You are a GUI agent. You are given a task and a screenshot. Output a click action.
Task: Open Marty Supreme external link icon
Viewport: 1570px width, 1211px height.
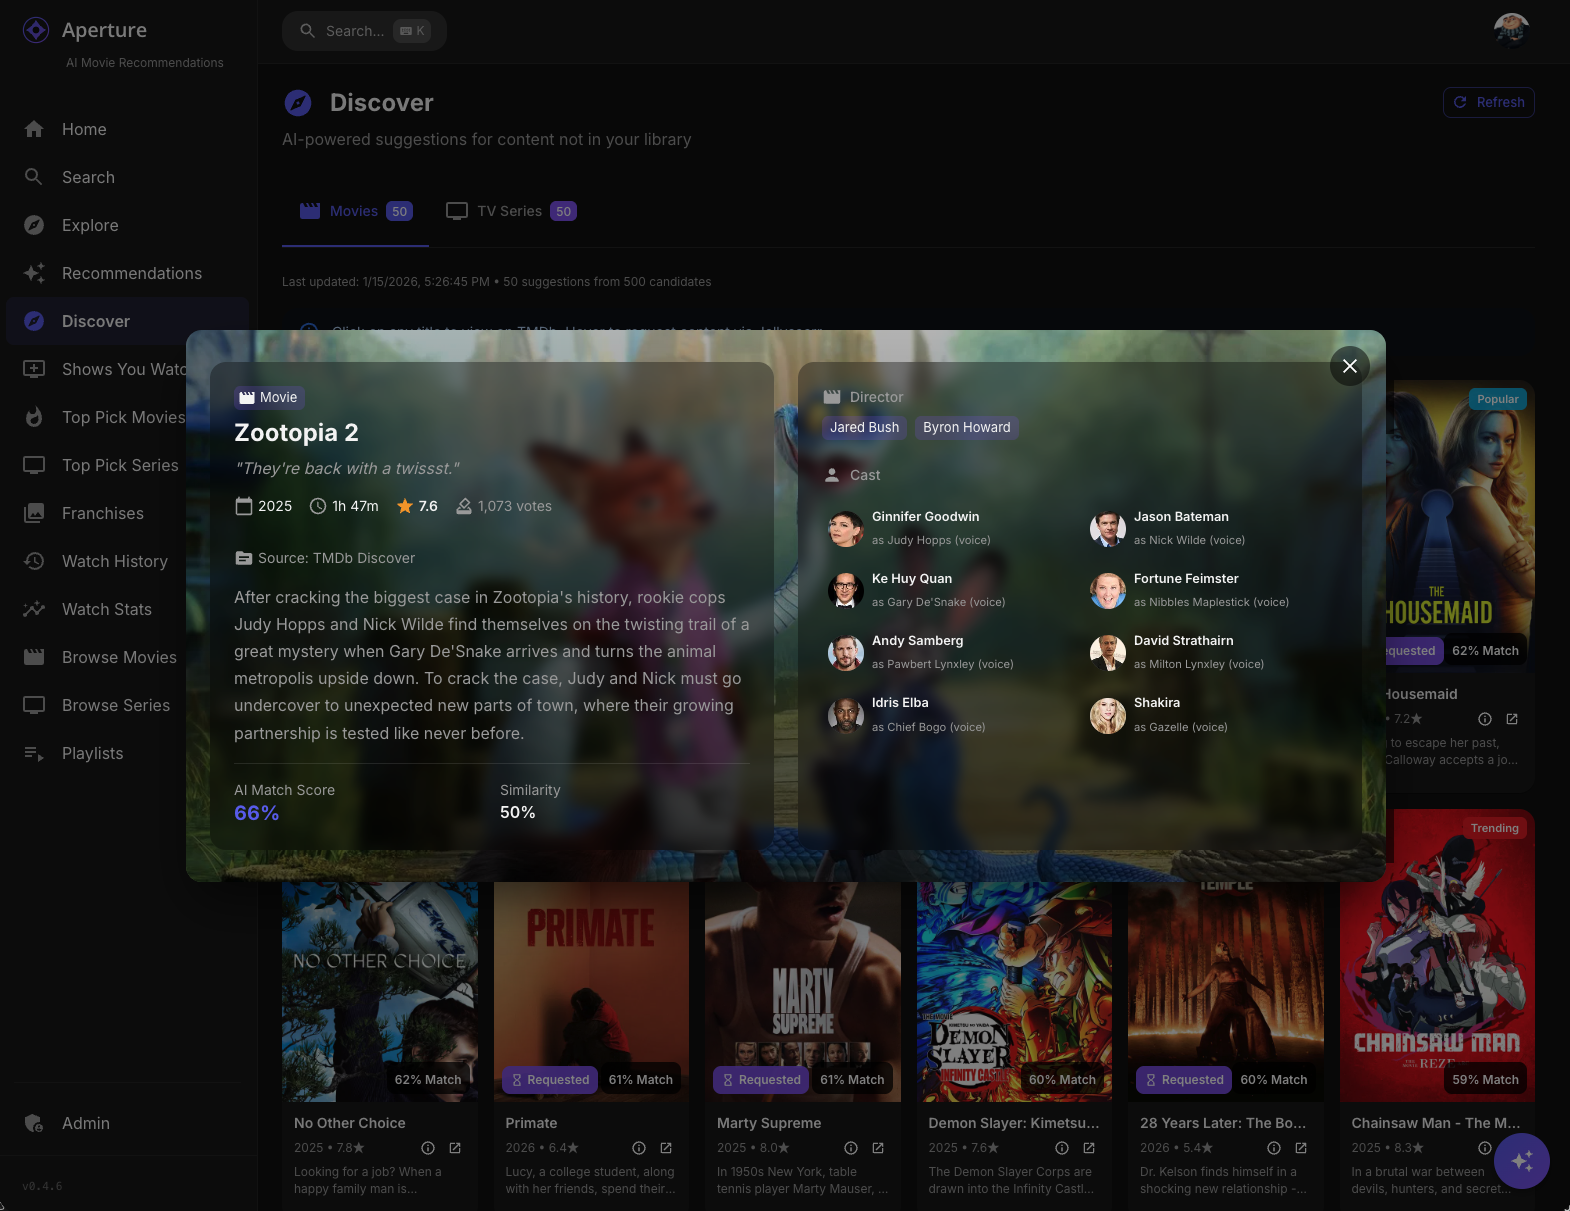pyautogui.click(x=878, y=1148)
